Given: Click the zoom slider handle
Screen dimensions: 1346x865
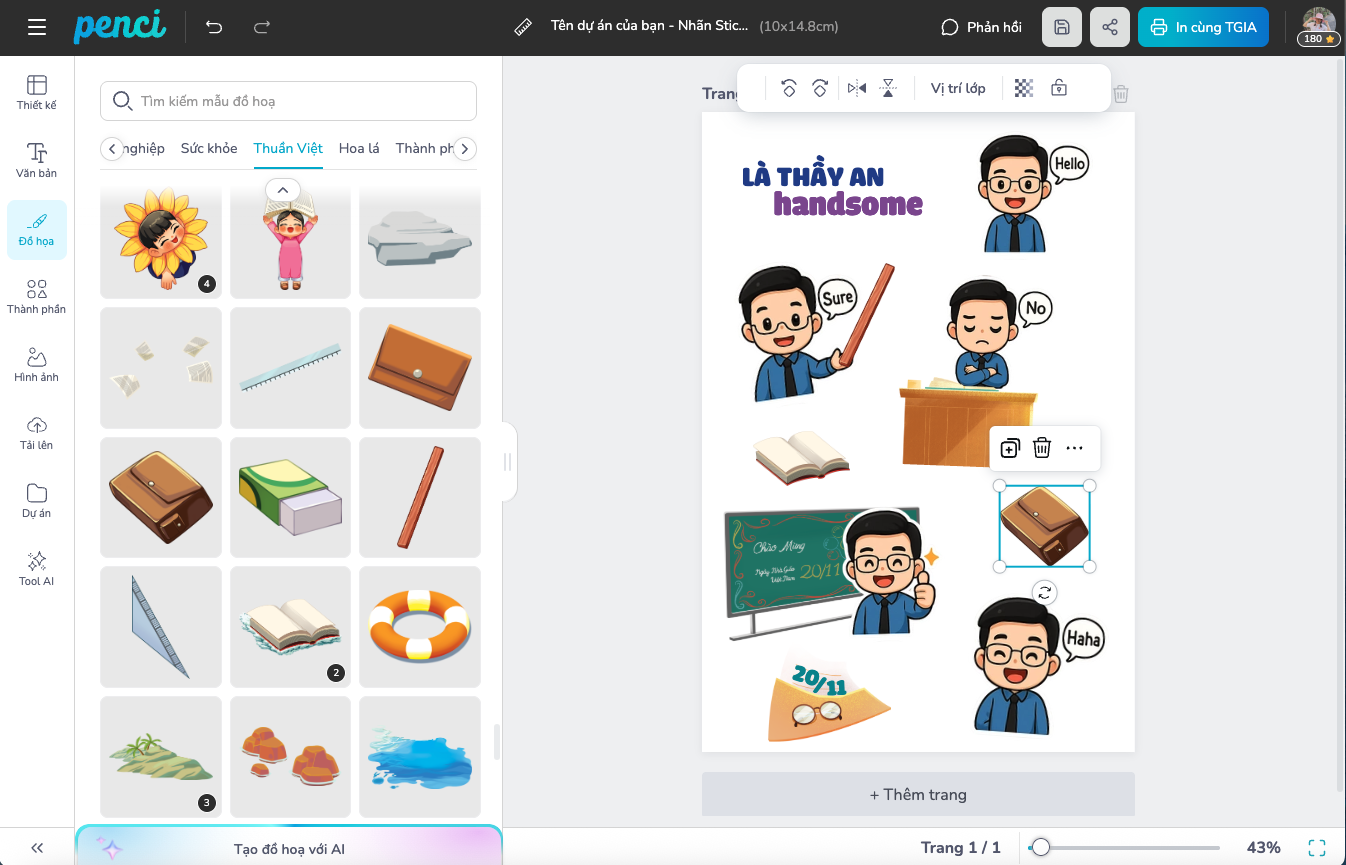Looking at the screenshot, I should click(1041, 847).
